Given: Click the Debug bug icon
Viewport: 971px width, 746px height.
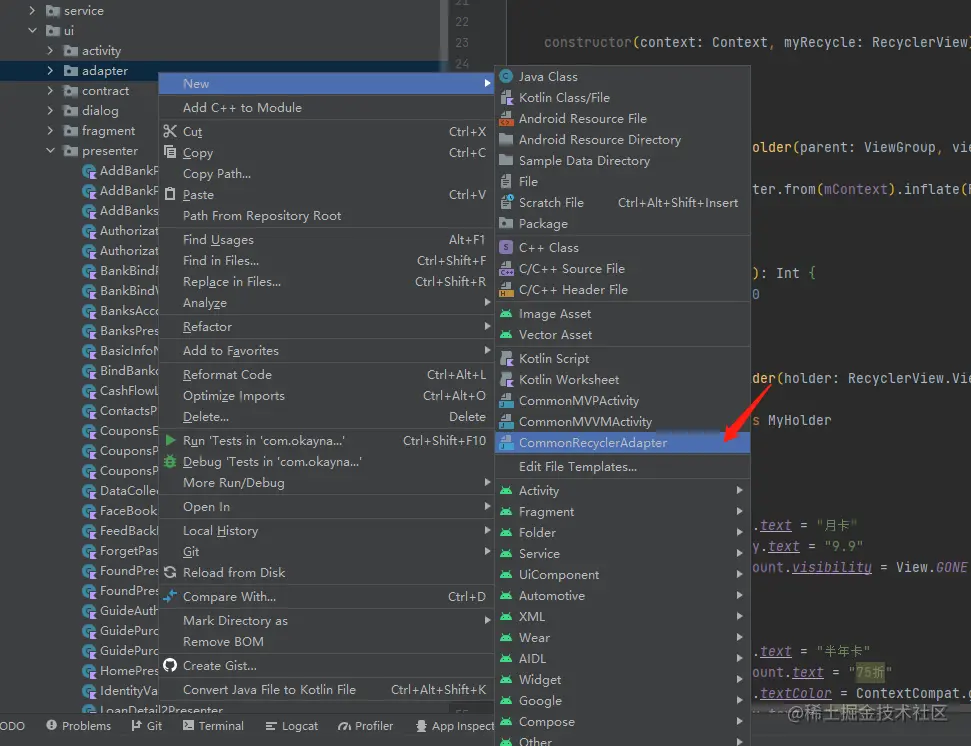Looking at the screenshot, I should (x=170, y=461).
